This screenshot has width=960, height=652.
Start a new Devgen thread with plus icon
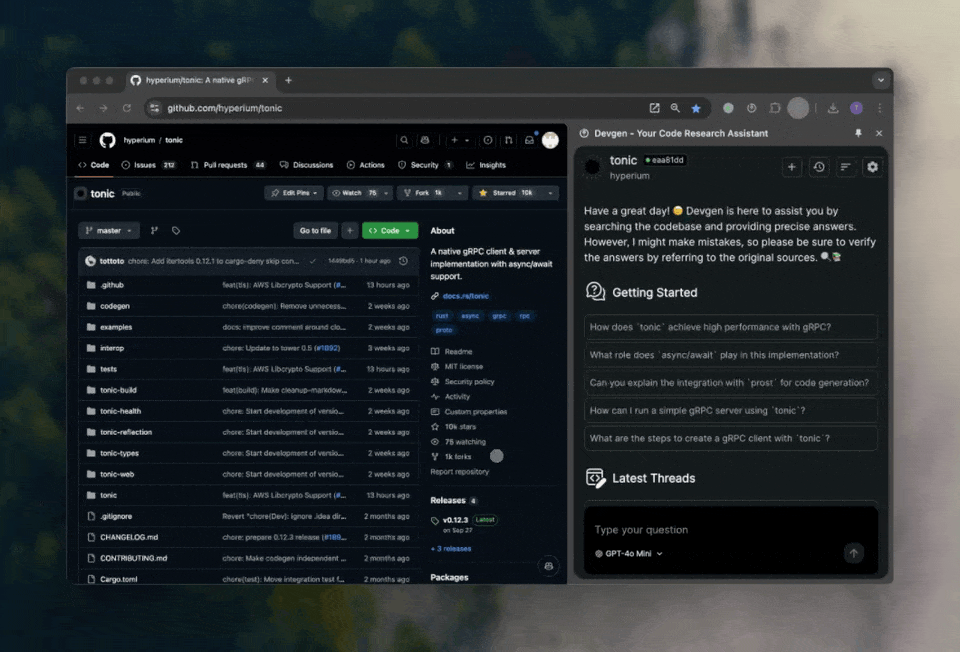tap(792, 167)
